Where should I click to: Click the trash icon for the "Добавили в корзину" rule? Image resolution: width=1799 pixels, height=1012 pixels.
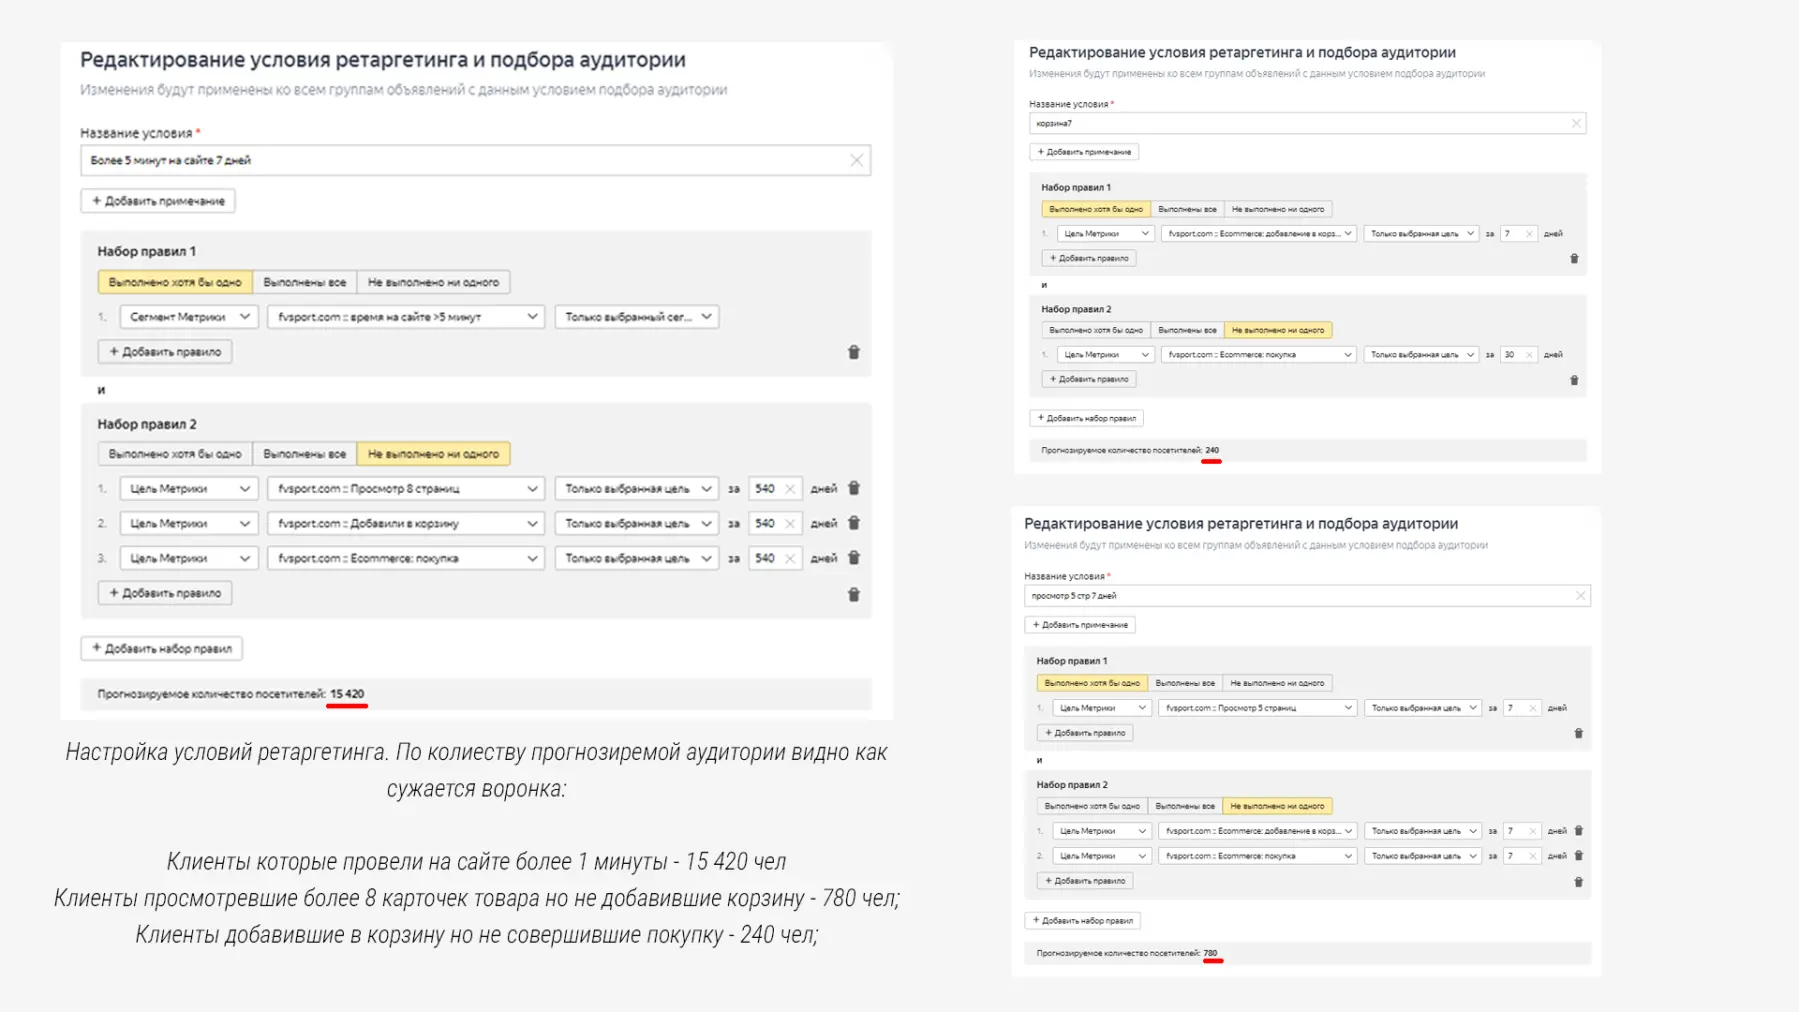click(854, 523)
